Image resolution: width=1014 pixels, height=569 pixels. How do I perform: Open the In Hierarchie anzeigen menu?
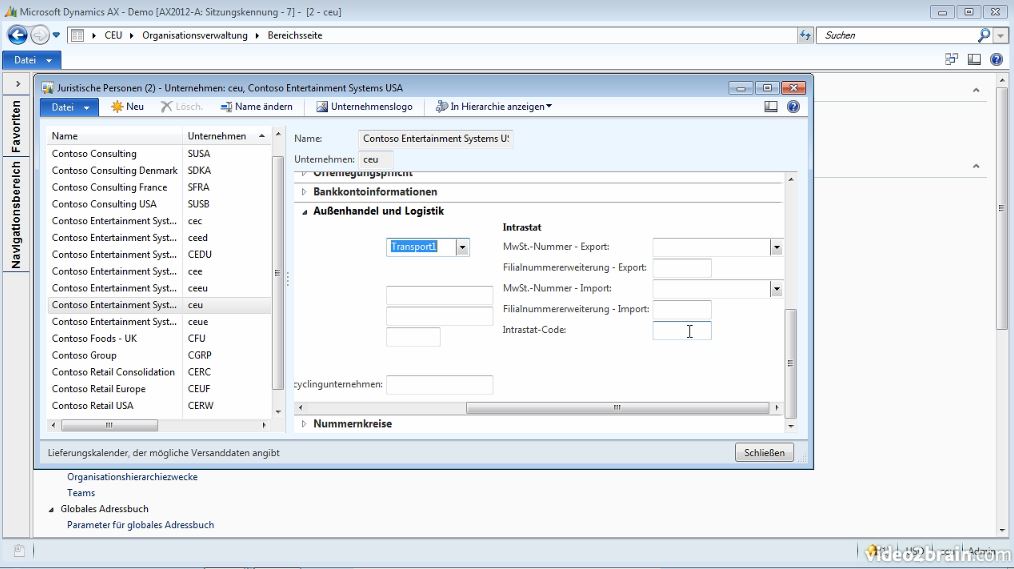494,107
